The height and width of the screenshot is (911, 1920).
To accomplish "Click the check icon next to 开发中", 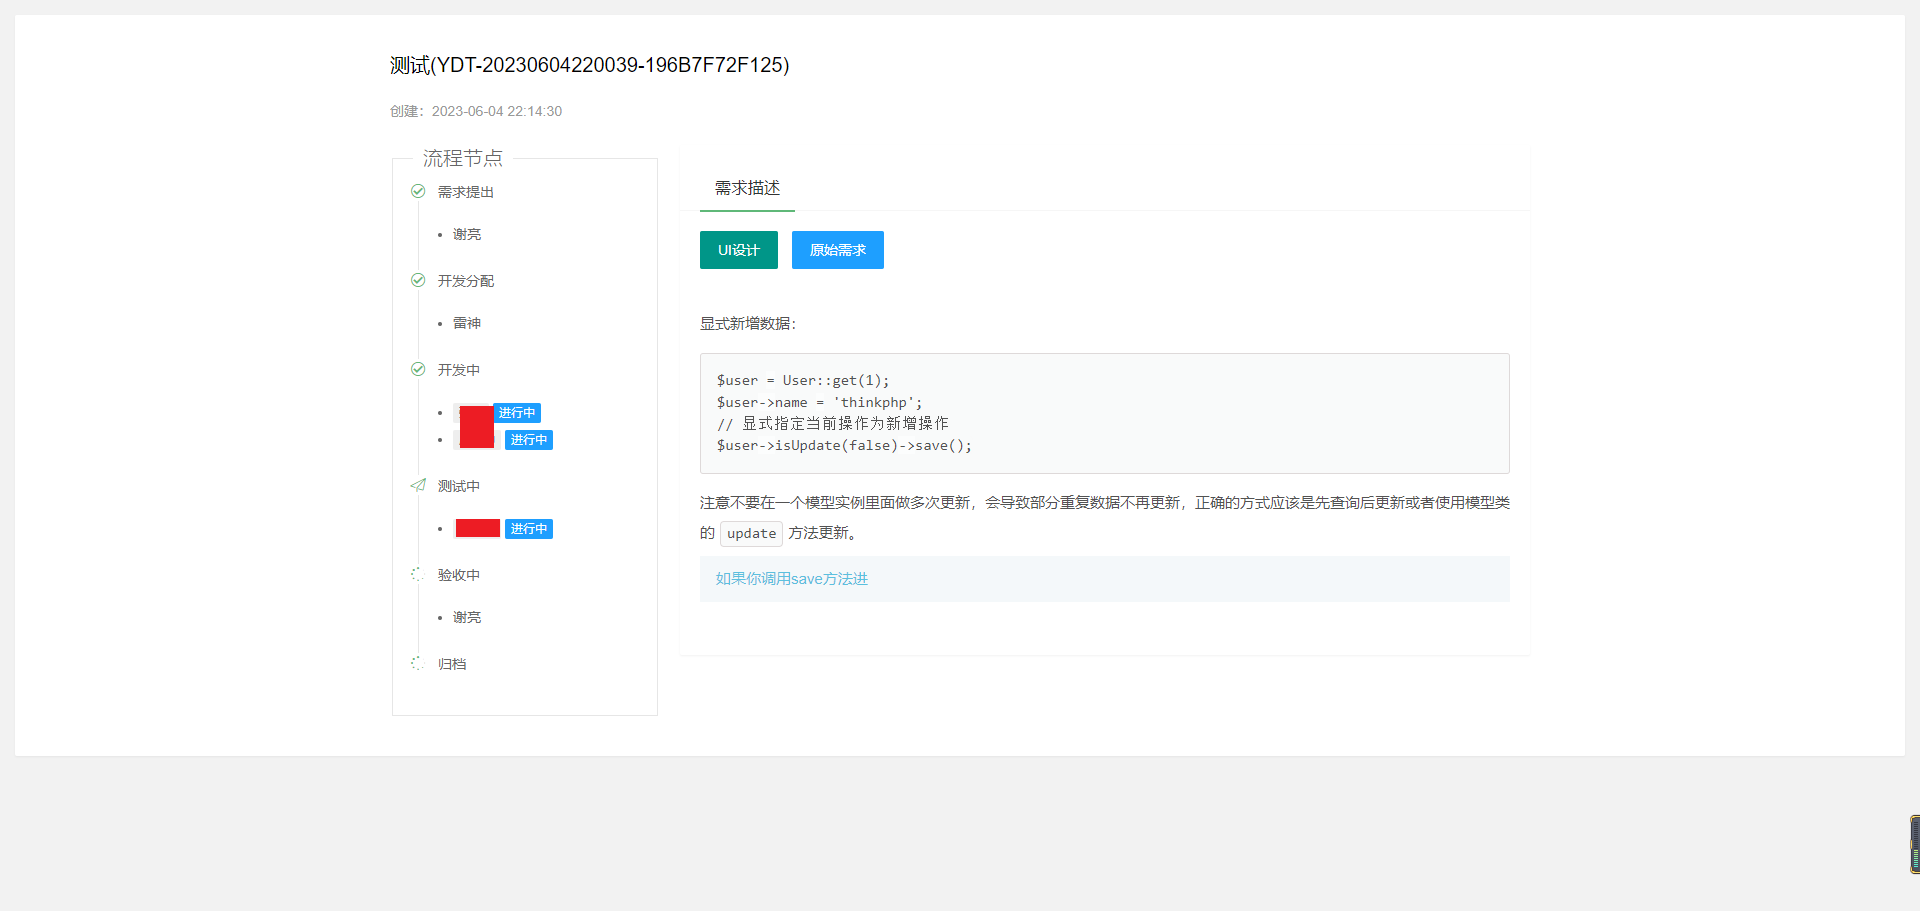I will [x=418, y=369].
